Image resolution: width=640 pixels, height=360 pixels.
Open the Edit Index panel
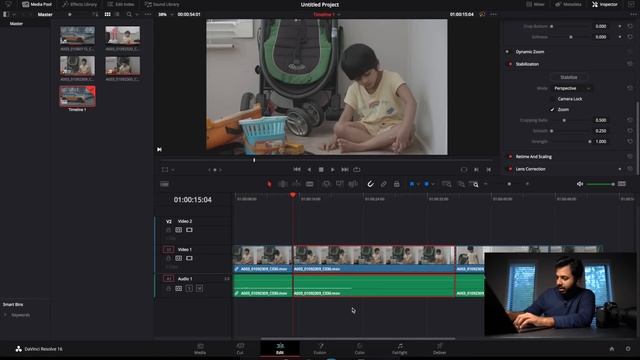point(120,4)
